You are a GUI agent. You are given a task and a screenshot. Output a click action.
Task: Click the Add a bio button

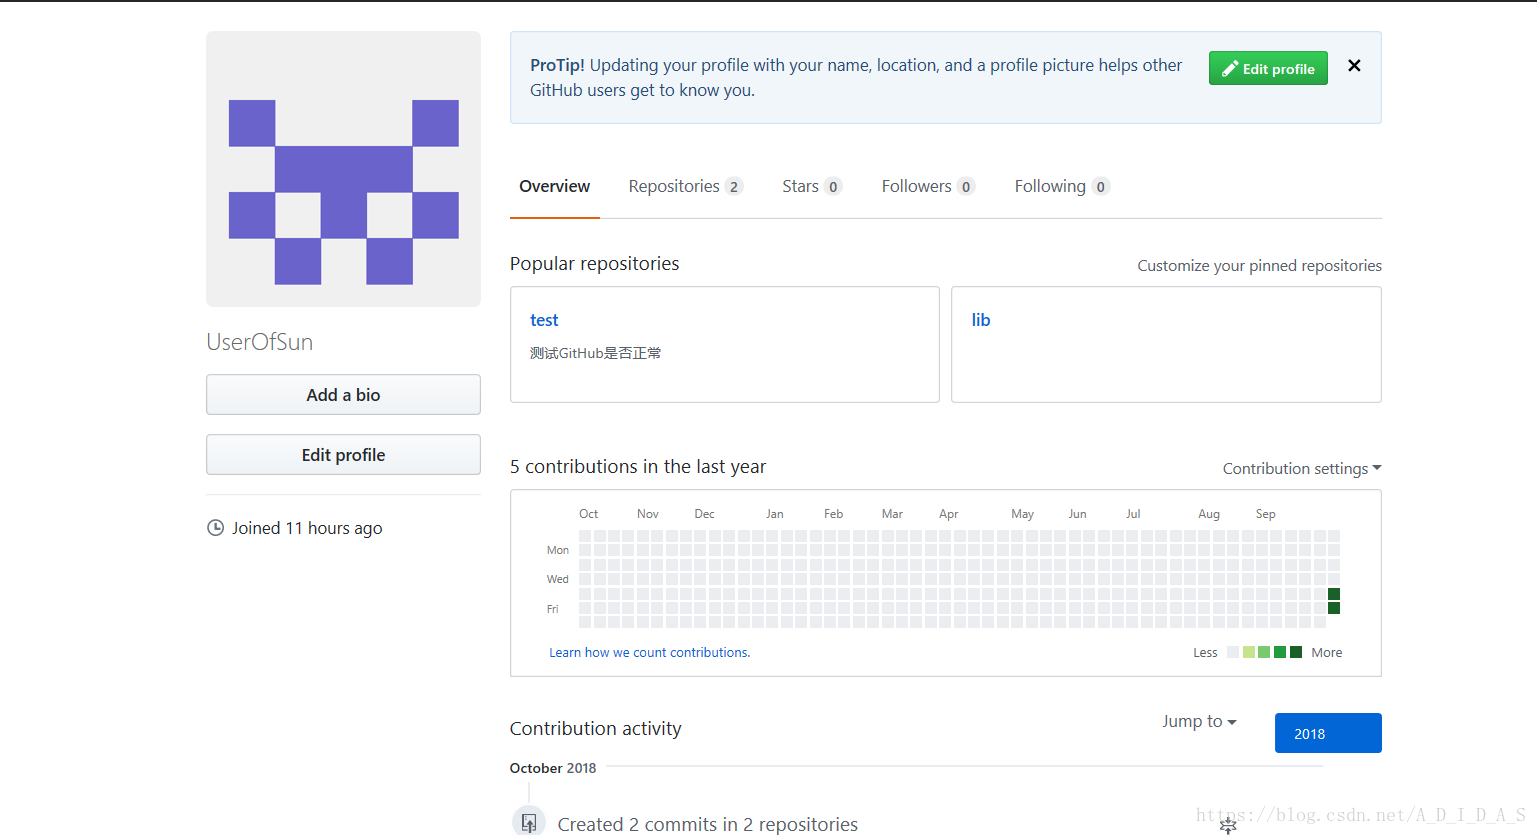(x=343, y=395)
